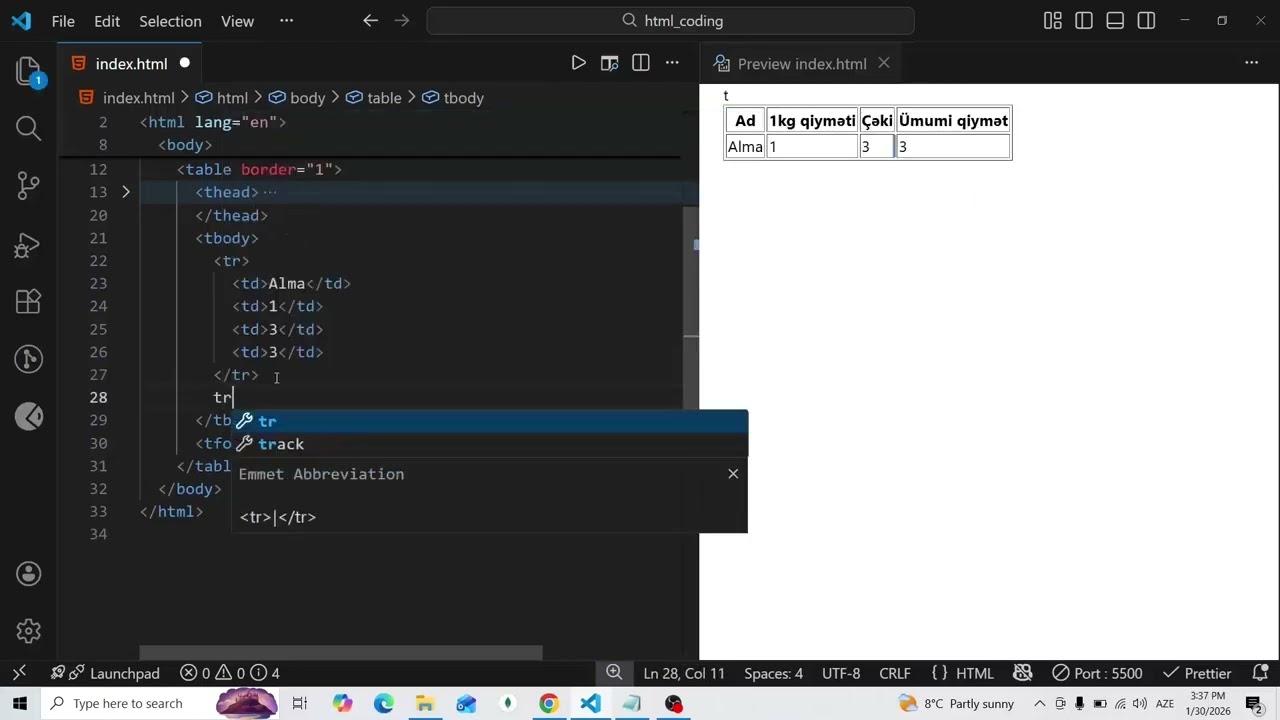The image size is (1280, 720).
Task: Switch to the index.html editor tab
Action: (131, 63)
